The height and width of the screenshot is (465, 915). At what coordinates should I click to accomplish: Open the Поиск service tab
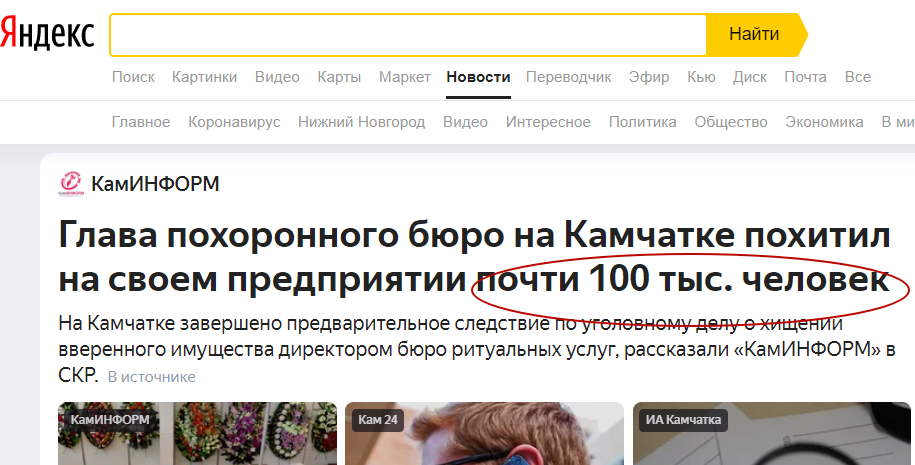coord(133,77)
